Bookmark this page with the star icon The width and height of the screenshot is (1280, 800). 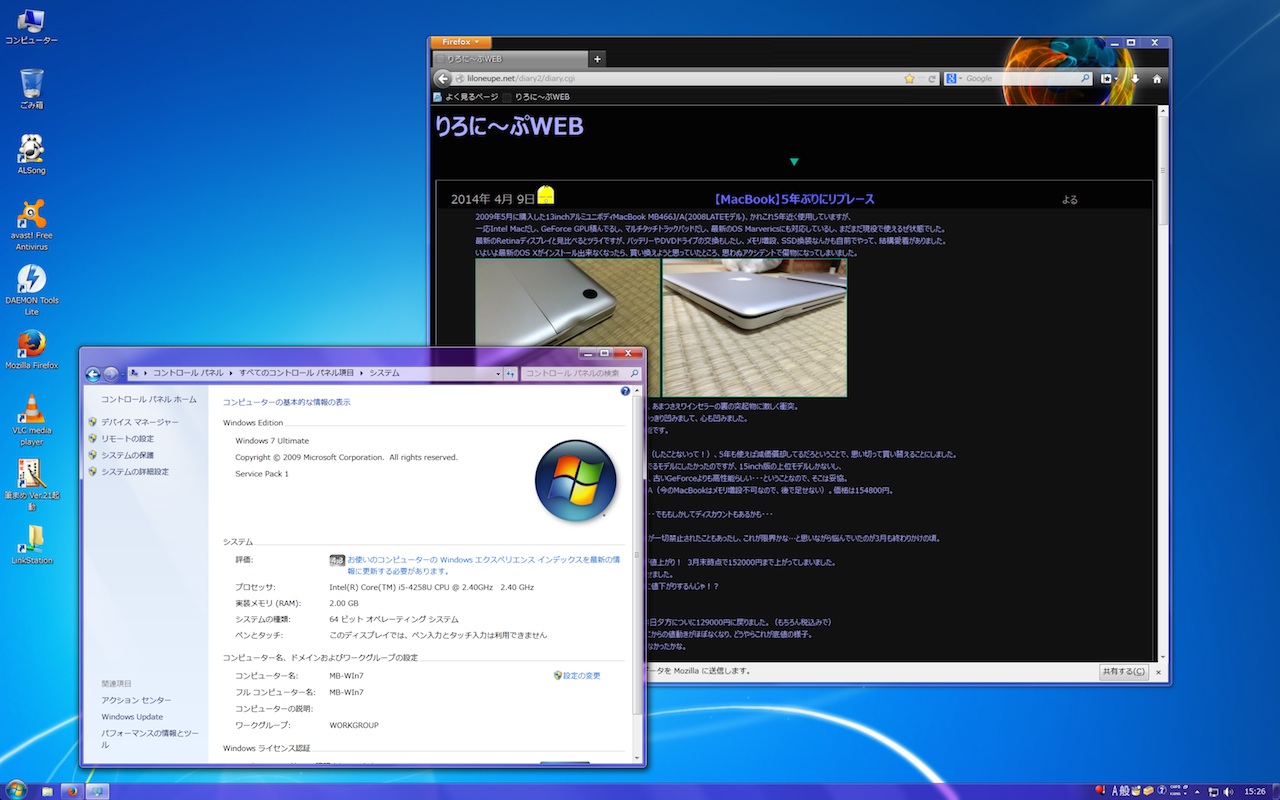[x=909, y=78]
